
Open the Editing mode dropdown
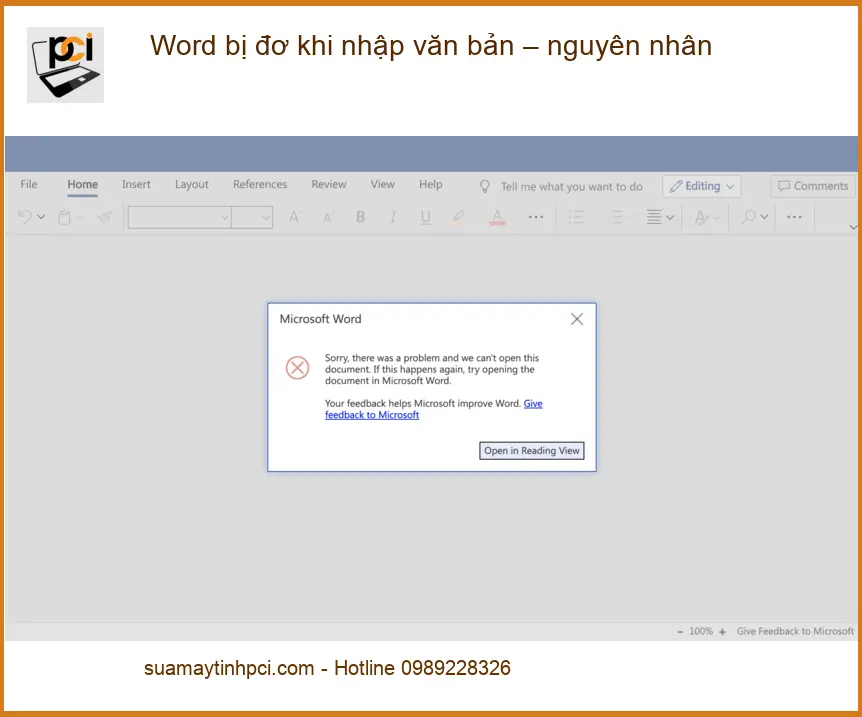pos(701,186)
